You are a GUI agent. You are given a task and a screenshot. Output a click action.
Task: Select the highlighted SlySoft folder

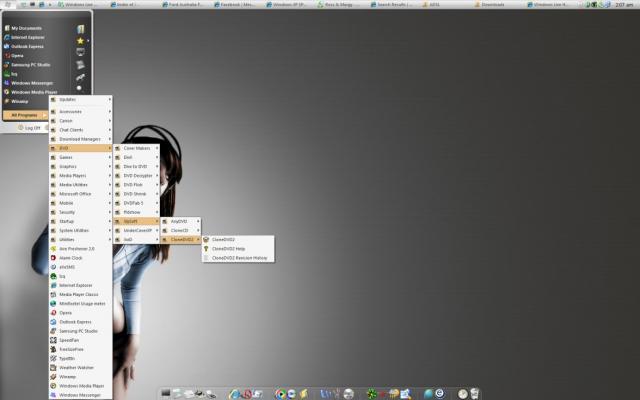pyautogui.click(x=136, y=221)
